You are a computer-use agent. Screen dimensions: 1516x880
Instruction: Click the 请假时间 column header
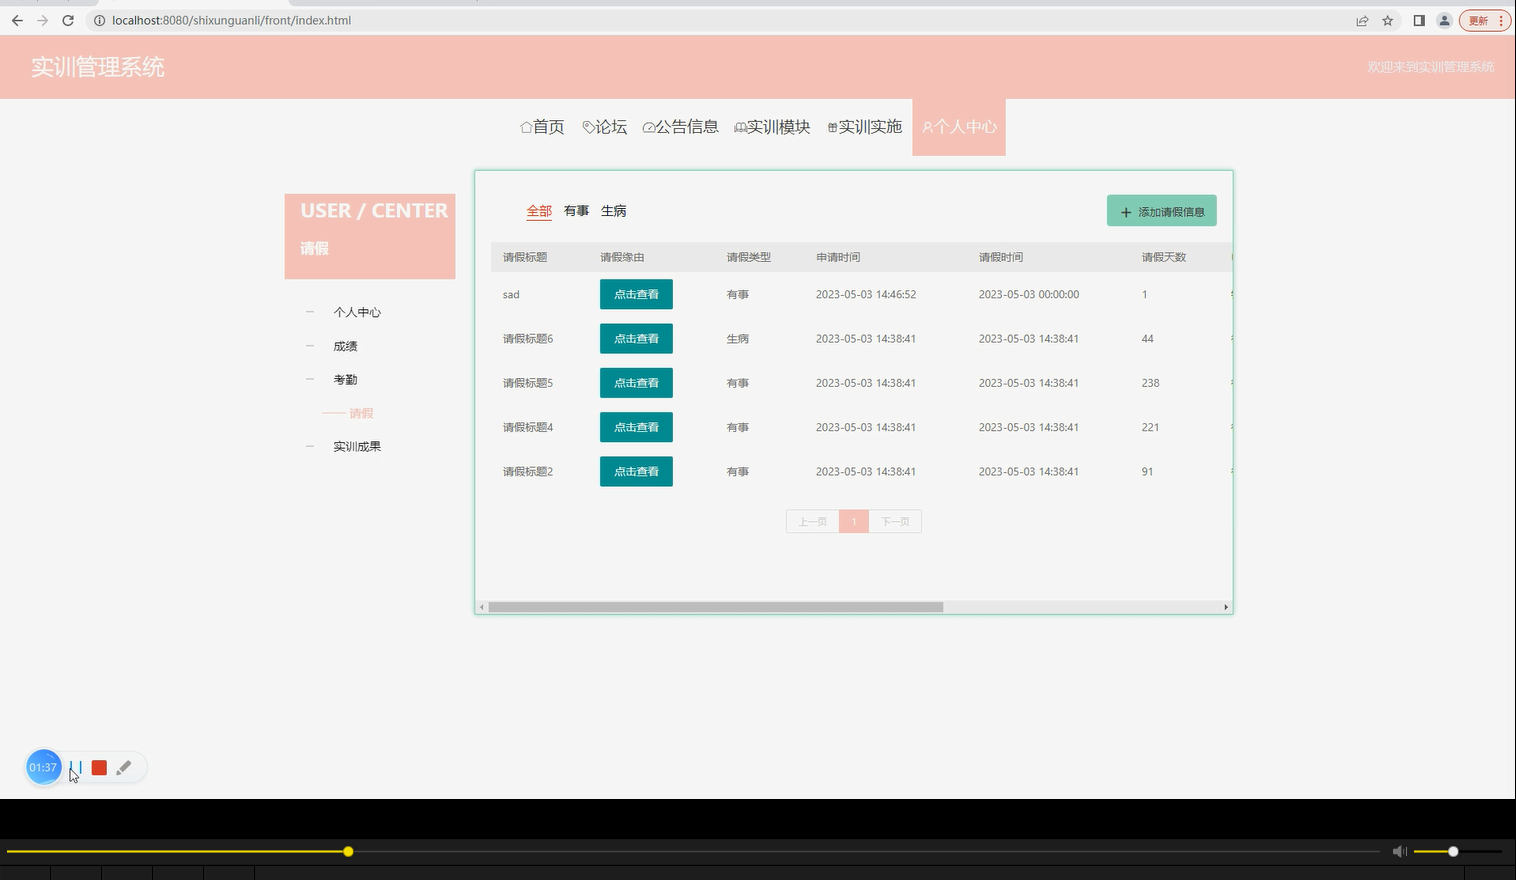1001,257
